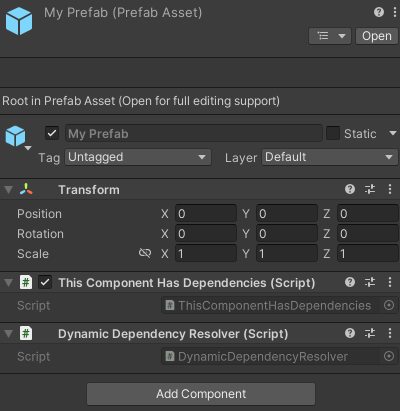Click Rotation Y field
The image size is (400, 411).
287,233
